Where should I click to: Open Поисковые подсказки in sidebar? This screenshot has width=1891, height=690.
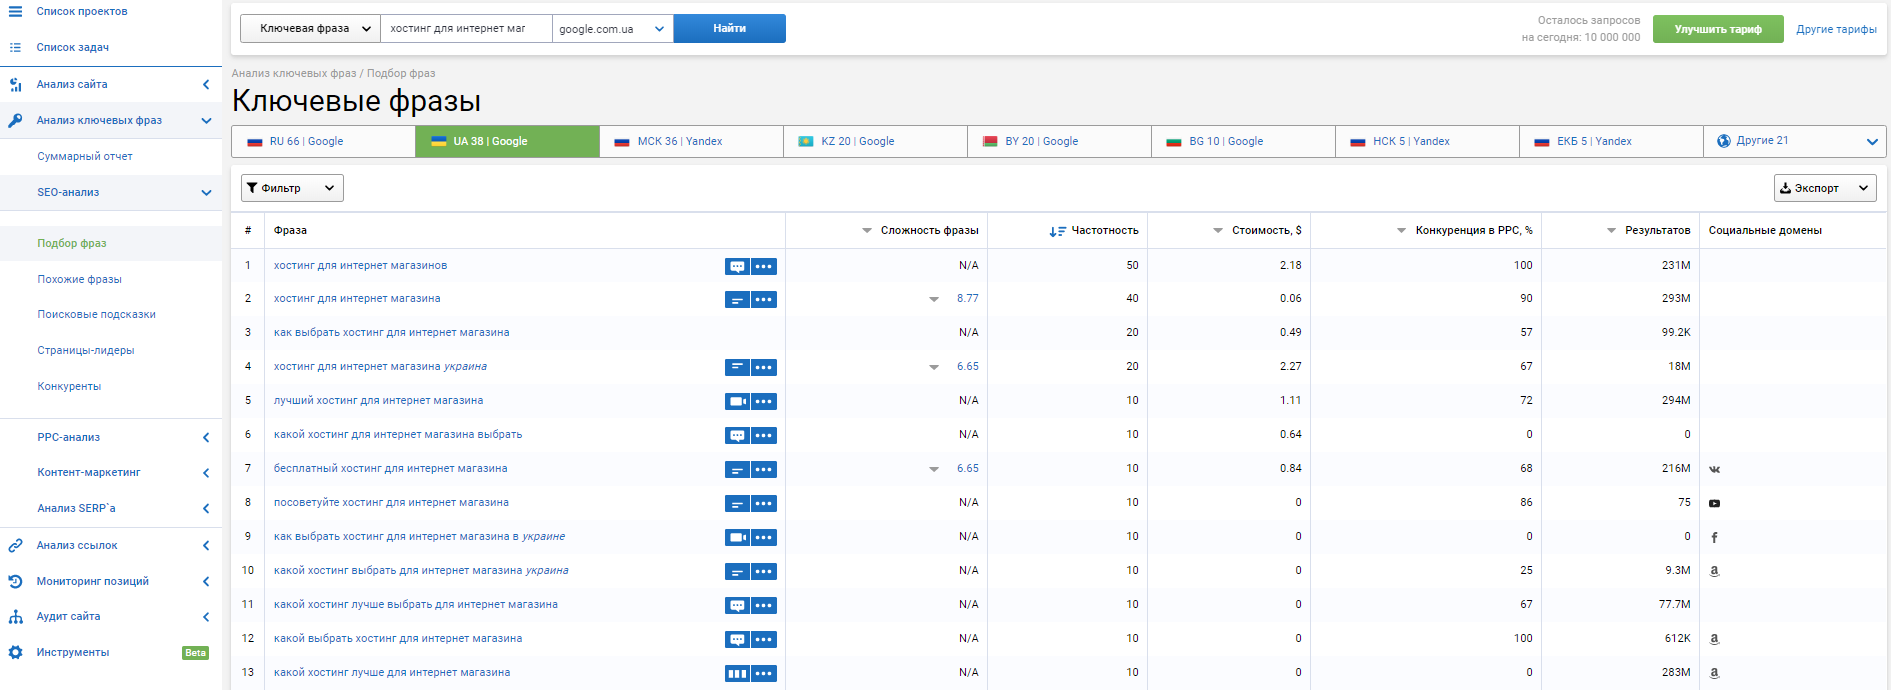coord(97,315)
